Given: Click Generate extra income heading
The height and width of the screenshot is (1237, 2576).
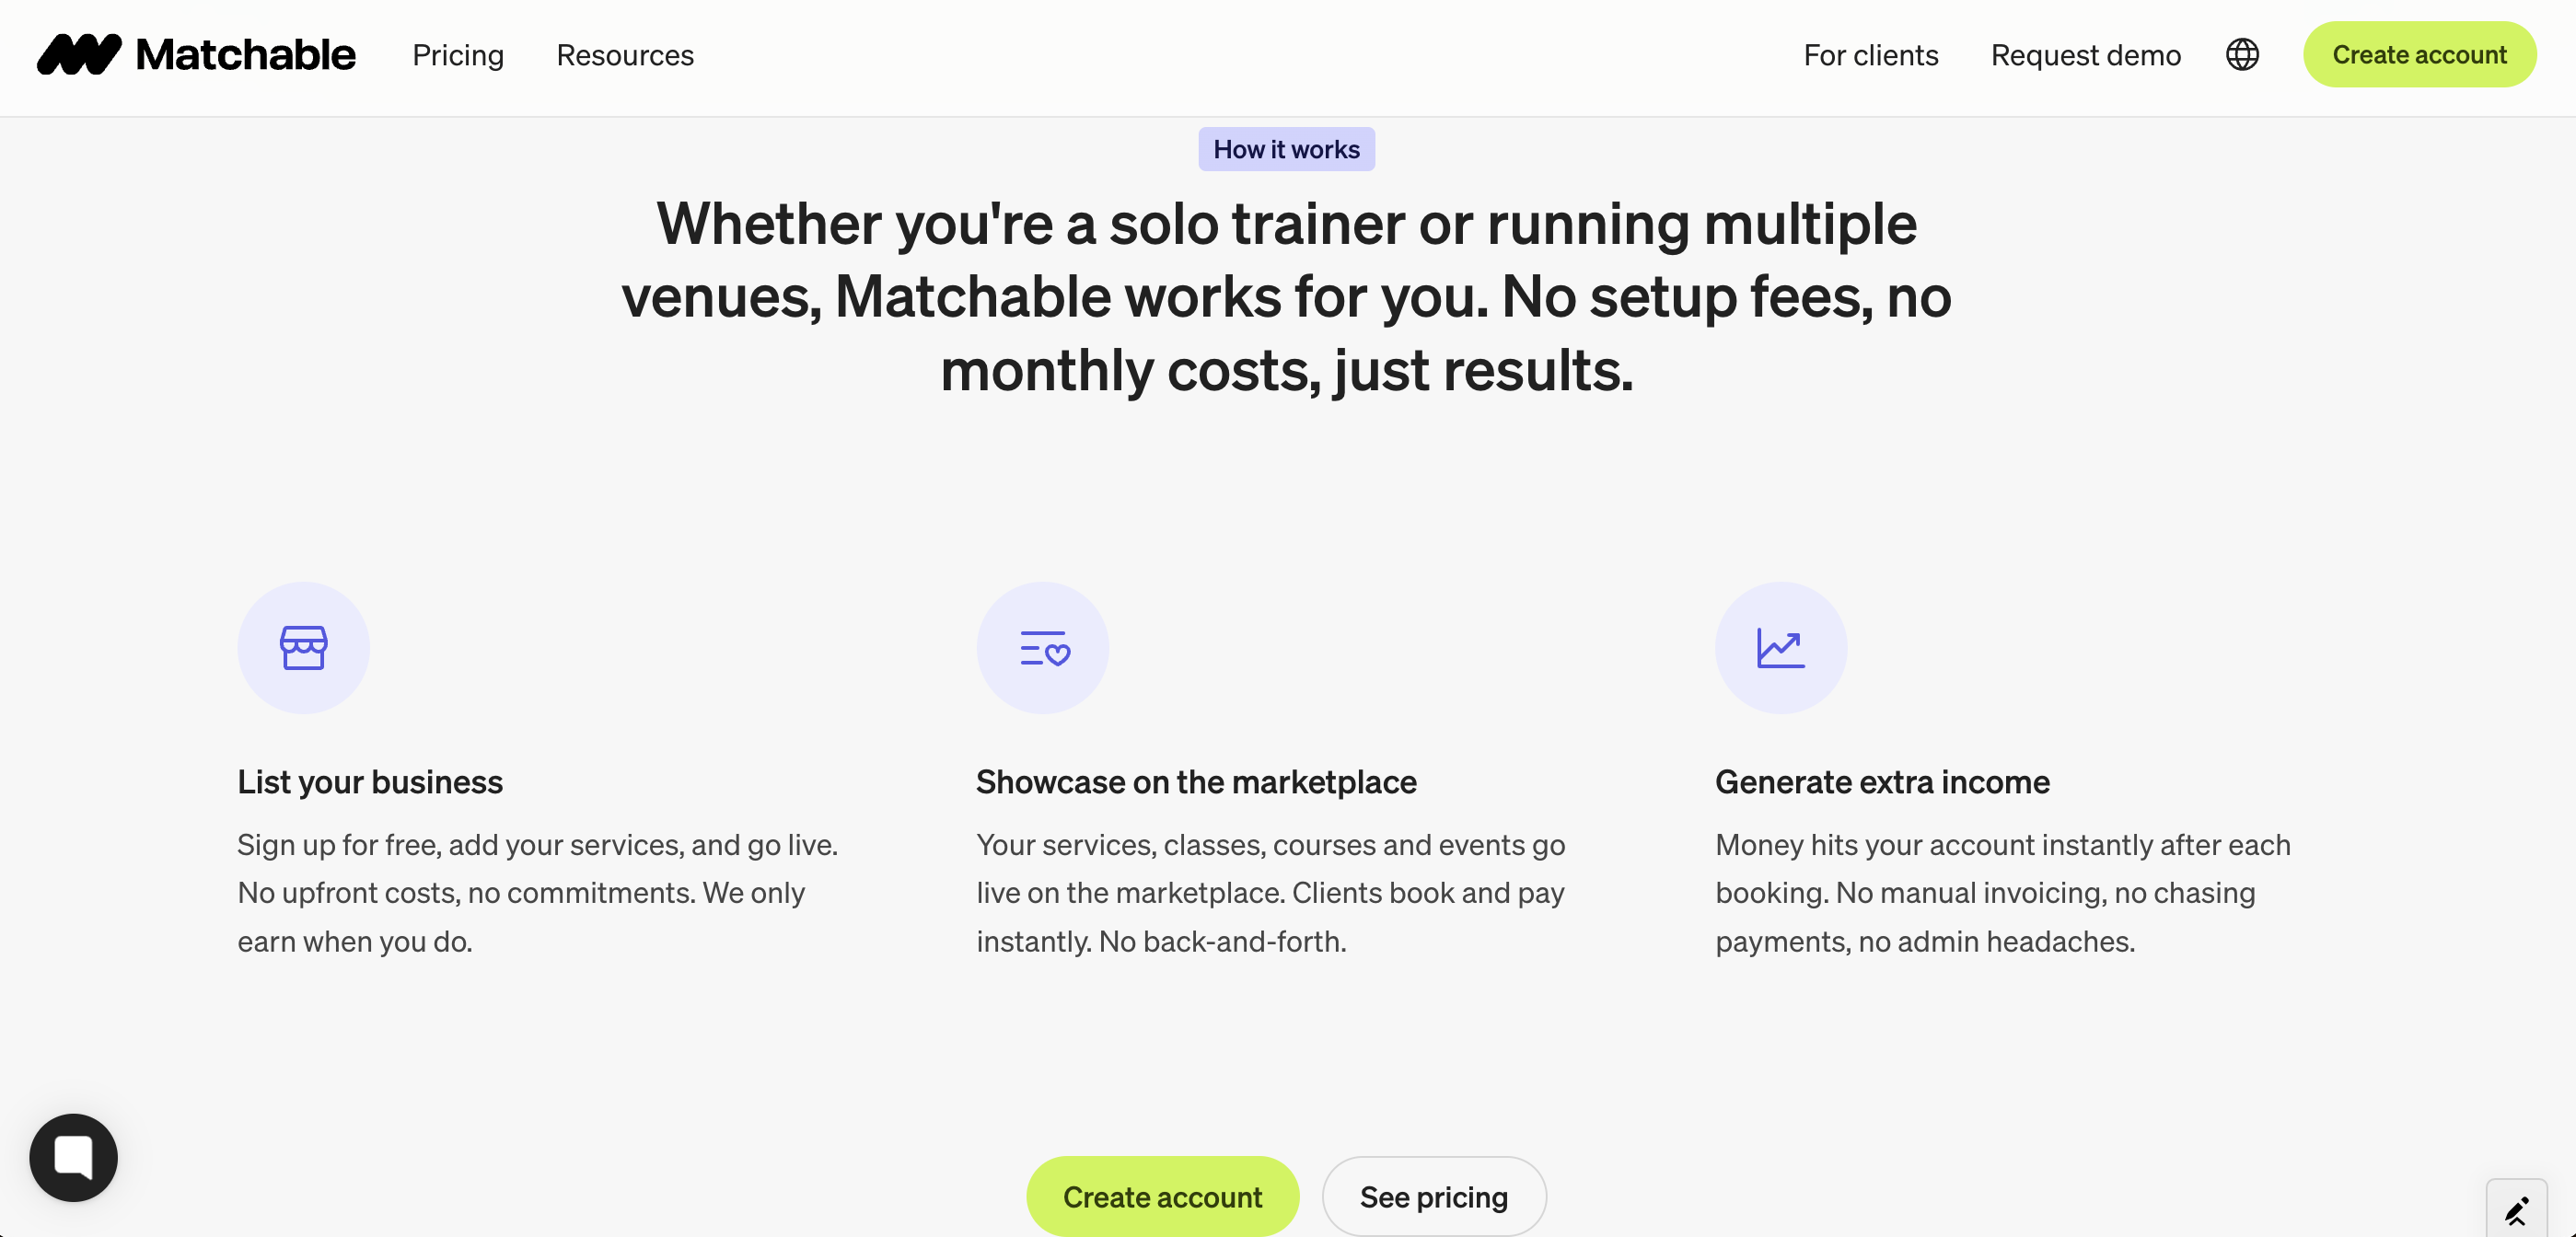Looking at the screenshot, I should [1882, 782].
